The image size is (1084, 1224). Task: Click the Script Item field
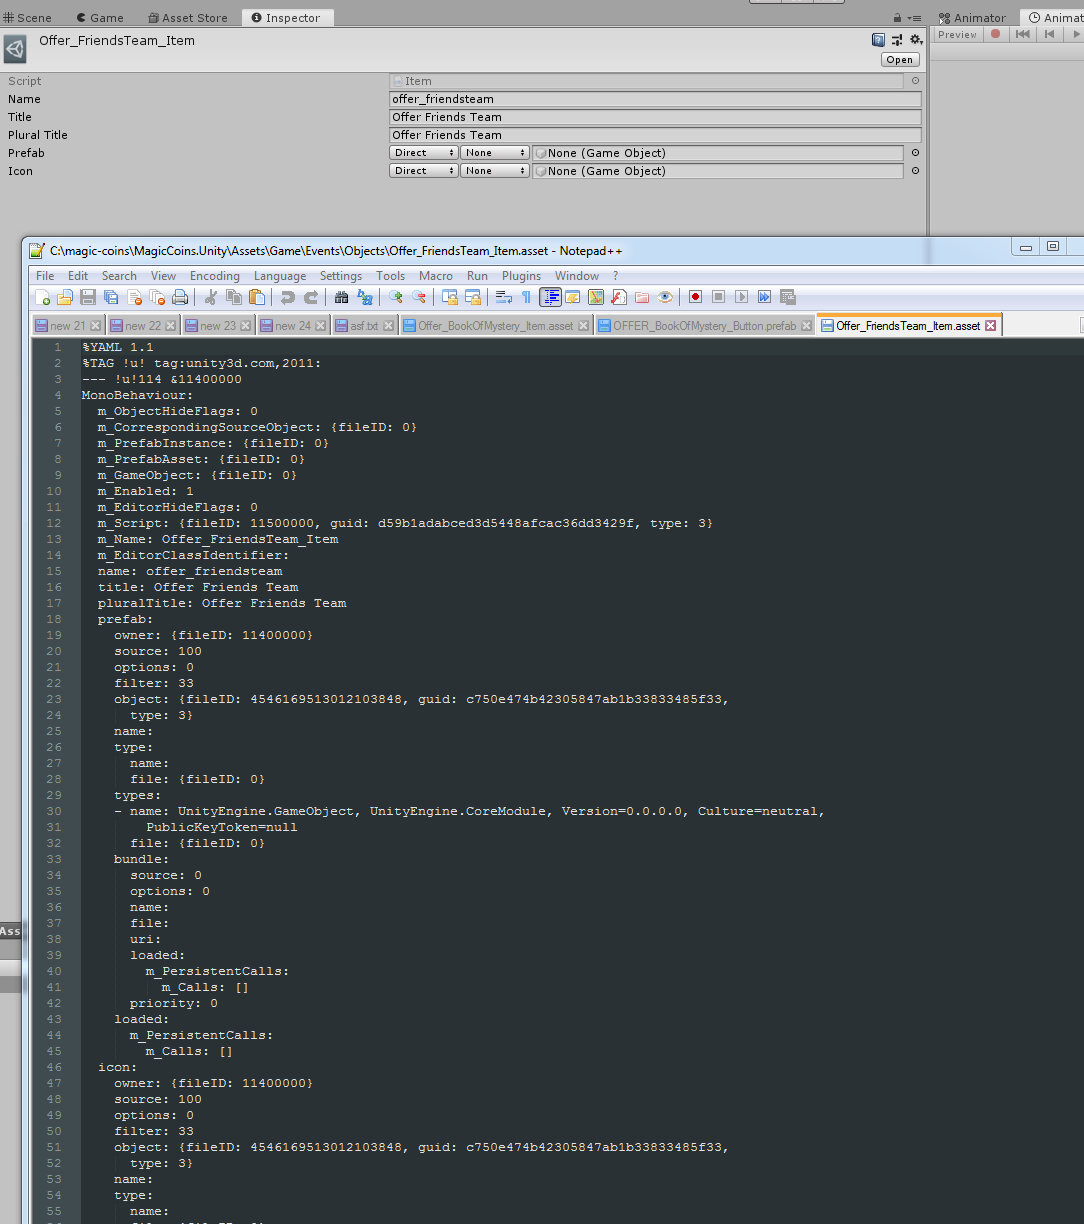coord(647,81)
